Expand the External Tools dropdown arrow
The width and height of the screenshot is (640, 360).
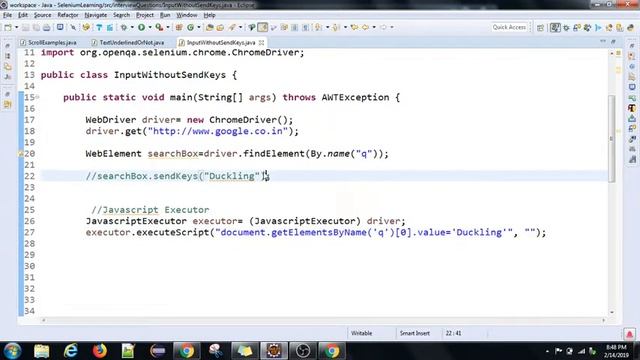coord(168,27)
